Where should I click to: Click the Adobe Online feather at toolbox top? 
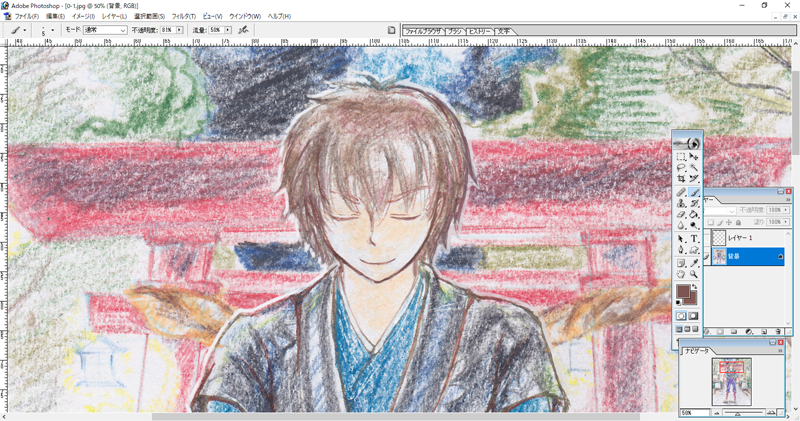(687, 142)
